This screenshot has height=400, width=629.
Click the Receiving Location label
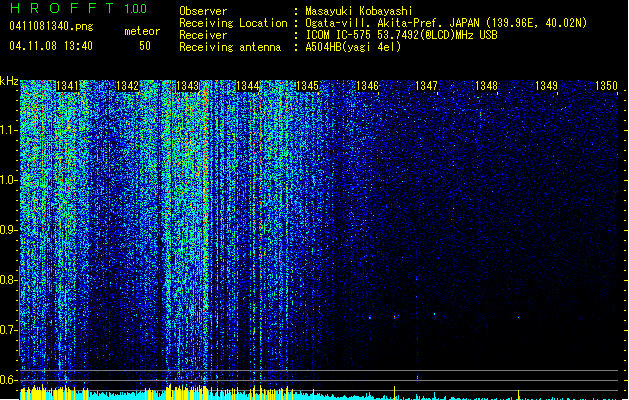point(233,23)
